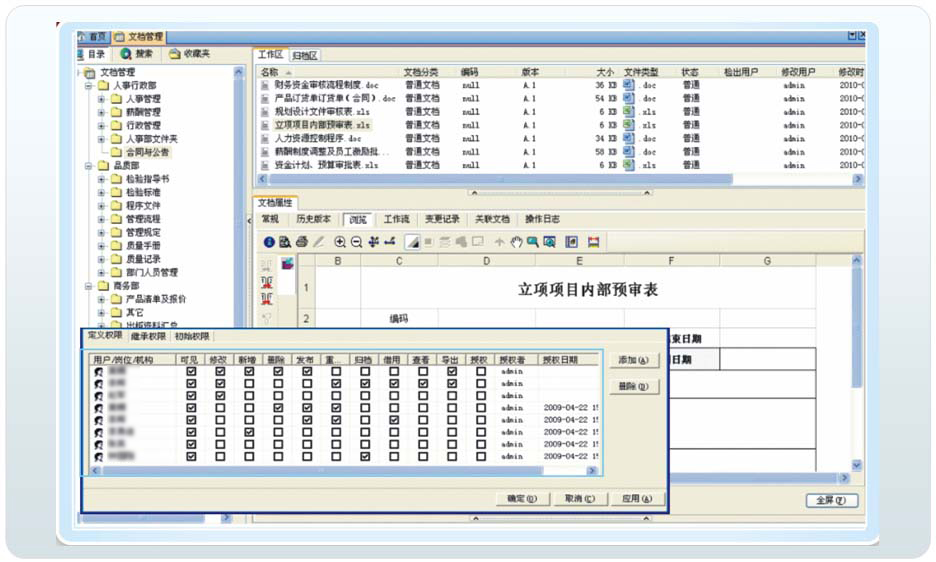The height and width of the screenshot is (562, 936).
Task: Select the file 立项项目内部预审表.xls
Action: (322, 125)
